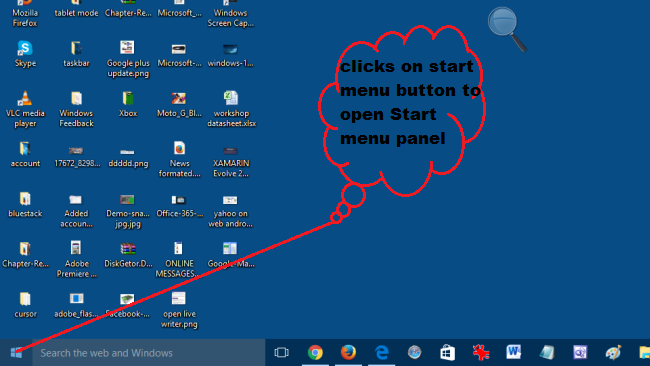Select the ddddd.png file
650x366 pixels.
[x=128, y=157]
